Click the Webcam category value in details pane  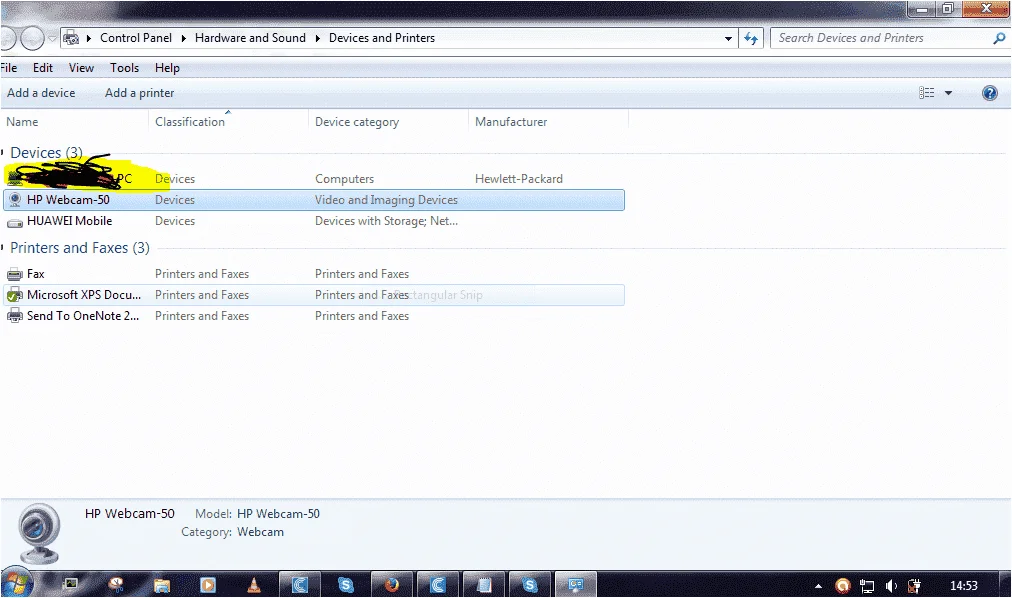pyautogui.click(x=260, y=532)
